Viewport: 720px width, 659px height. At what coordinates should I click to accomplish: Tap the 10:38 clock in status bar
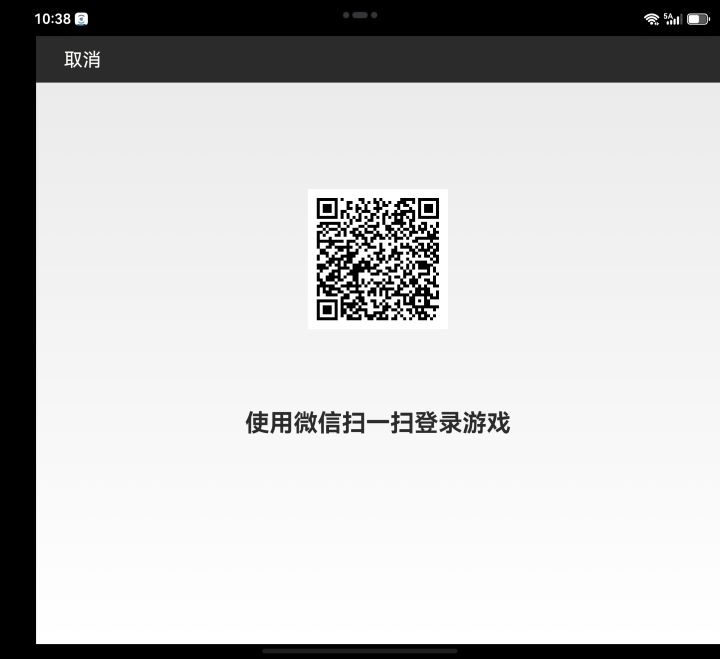(52, 19)
